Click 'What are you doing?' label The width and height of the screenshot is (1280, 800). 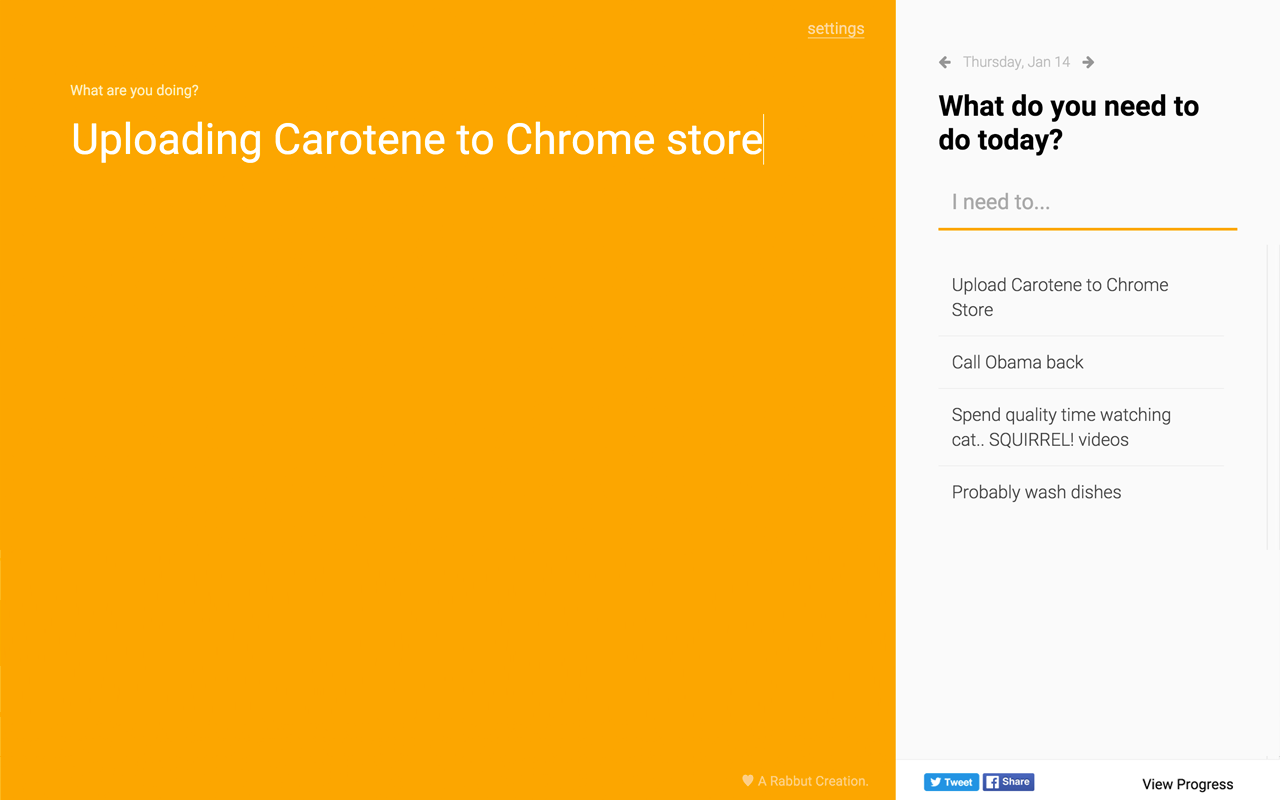click(134, 90)
